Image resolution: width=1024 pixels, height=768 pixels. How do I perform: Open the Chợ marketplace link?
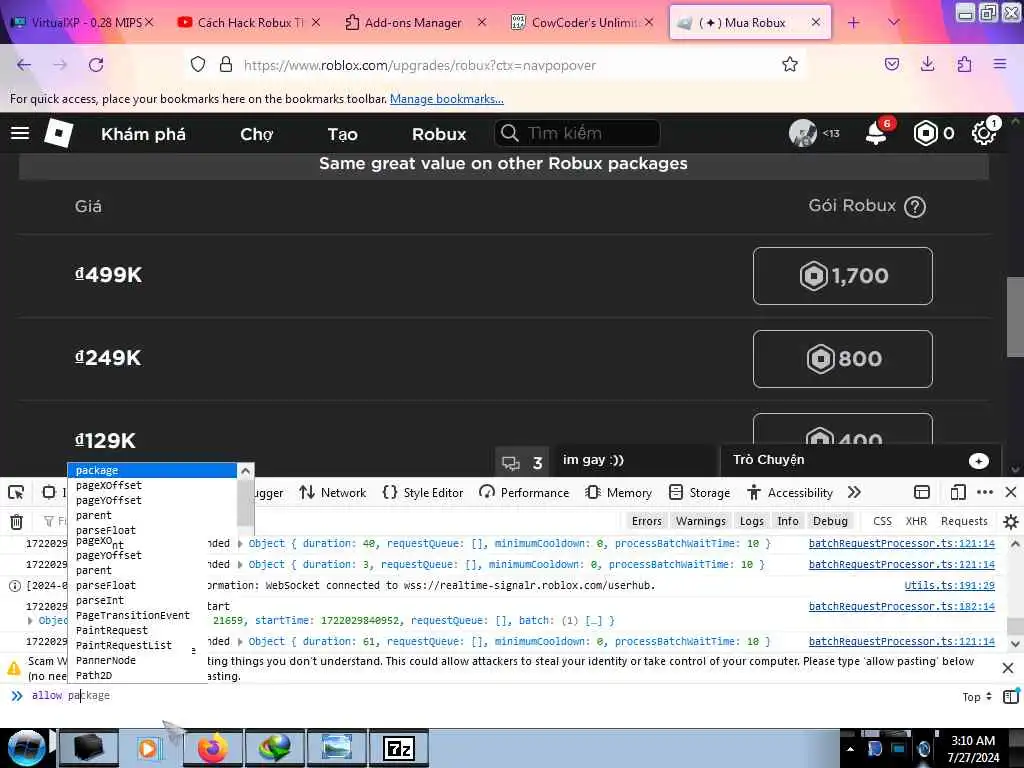(256, 134)
